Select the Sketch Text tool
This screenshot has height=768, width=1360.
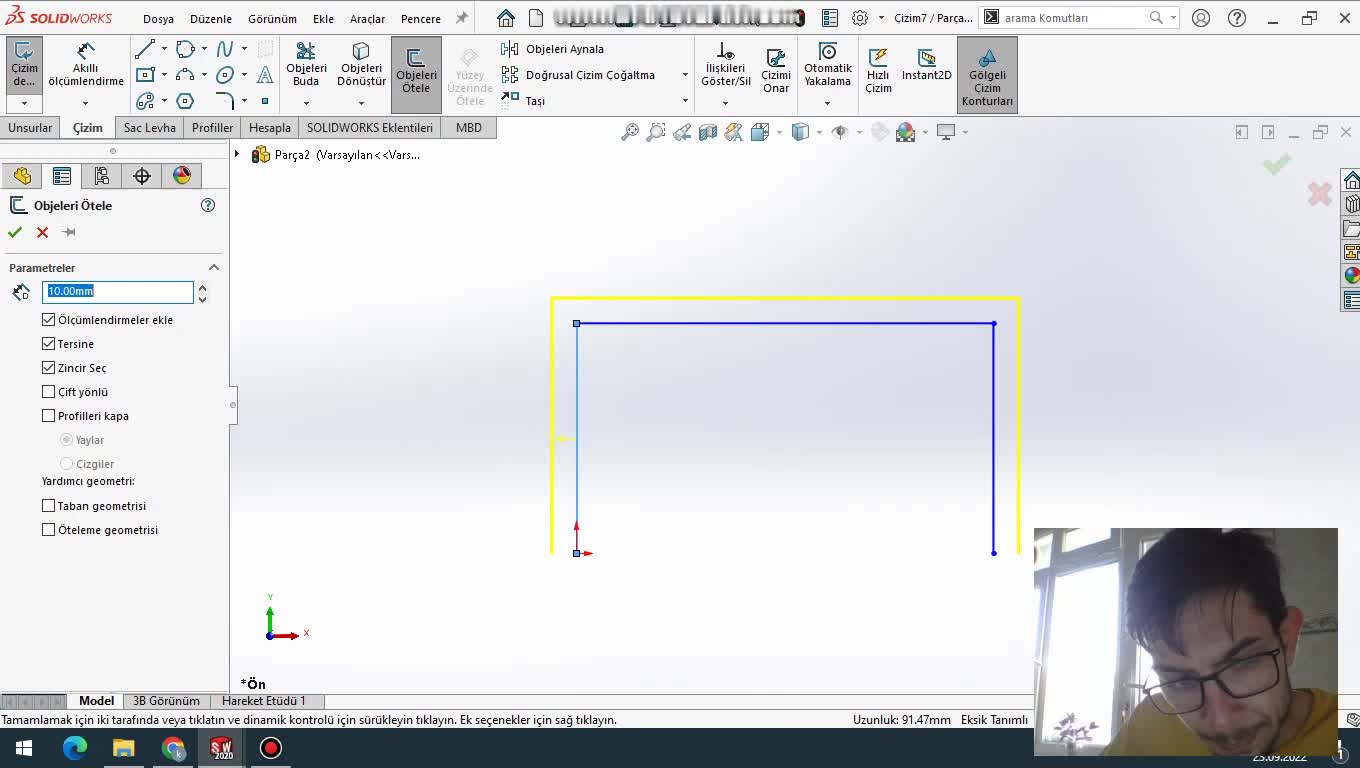pos(265,75)
